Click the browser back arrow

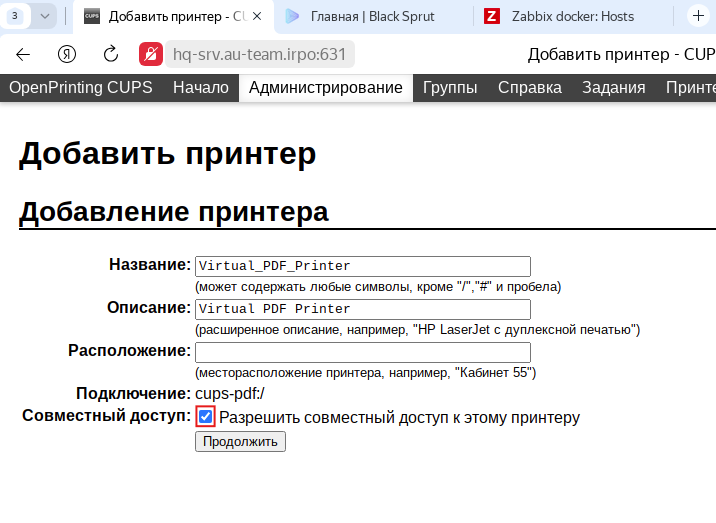coord(23,54)
